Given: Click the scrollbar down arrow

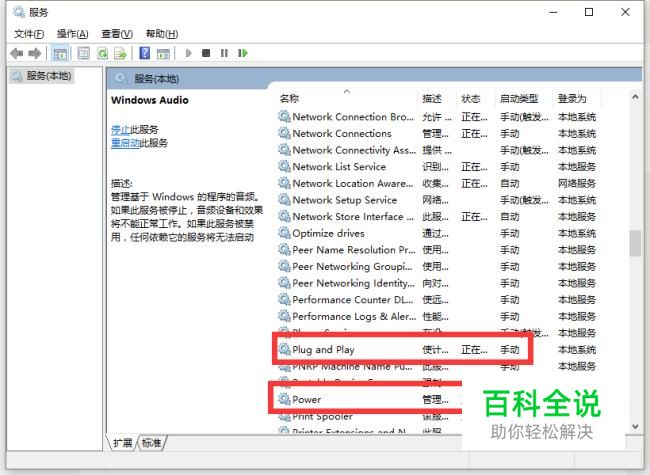Looking at the screenshot, I should tap(635, 427).
